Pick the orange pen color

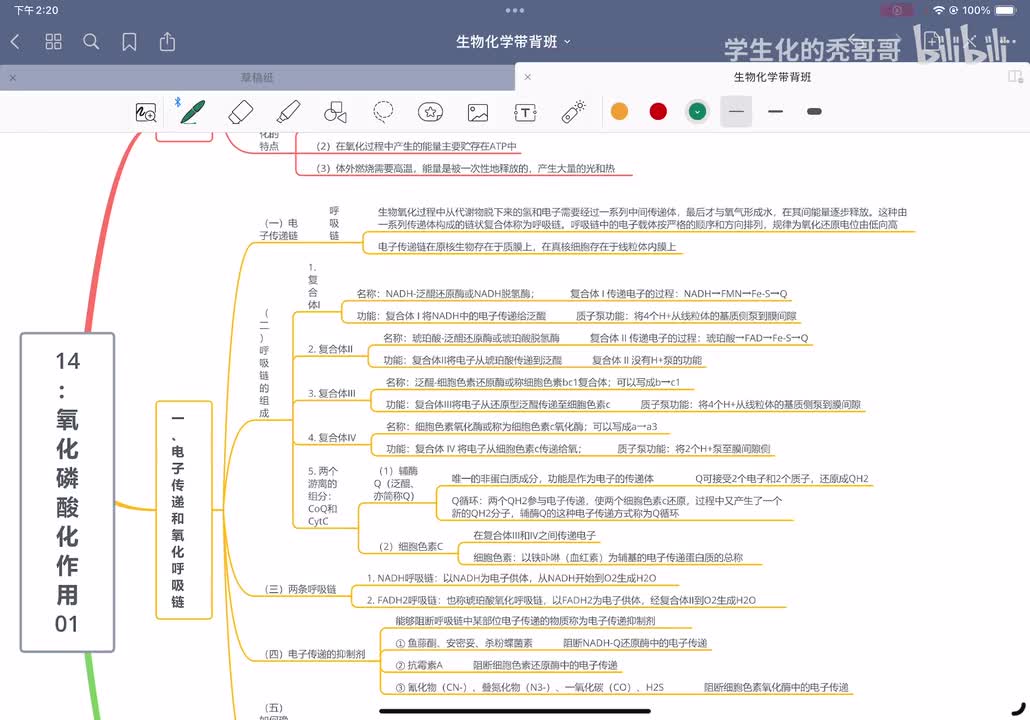coord(619,112)
